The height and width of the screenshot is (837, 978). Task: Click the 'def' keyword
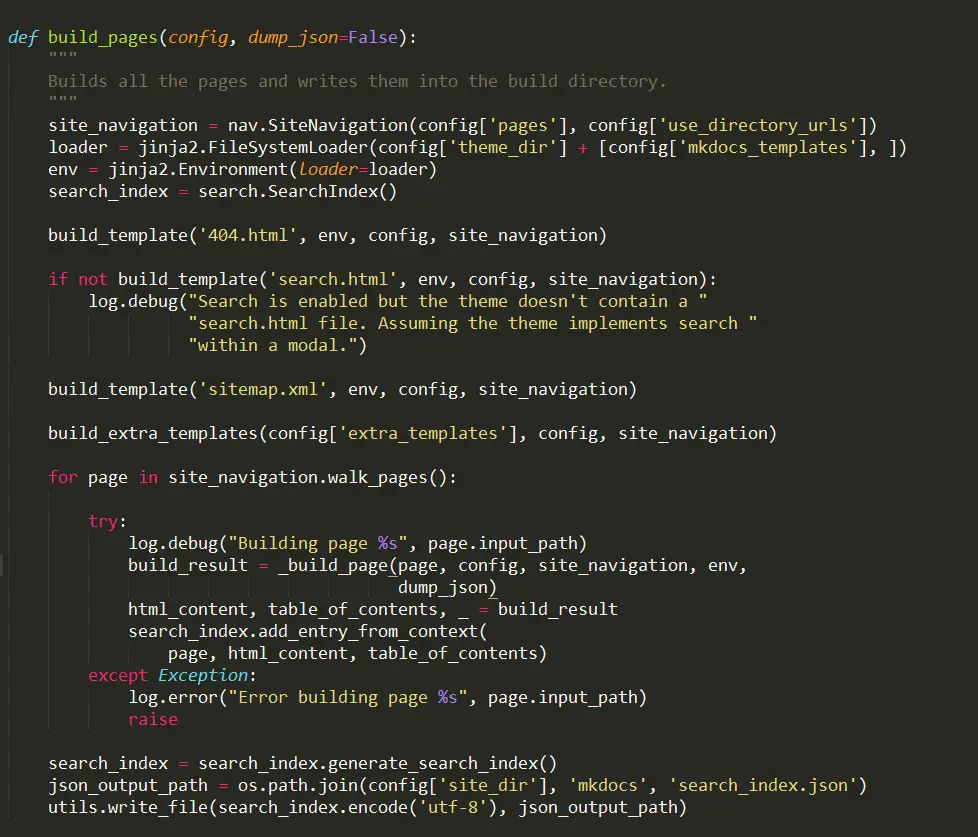click(x=23, y=37)
